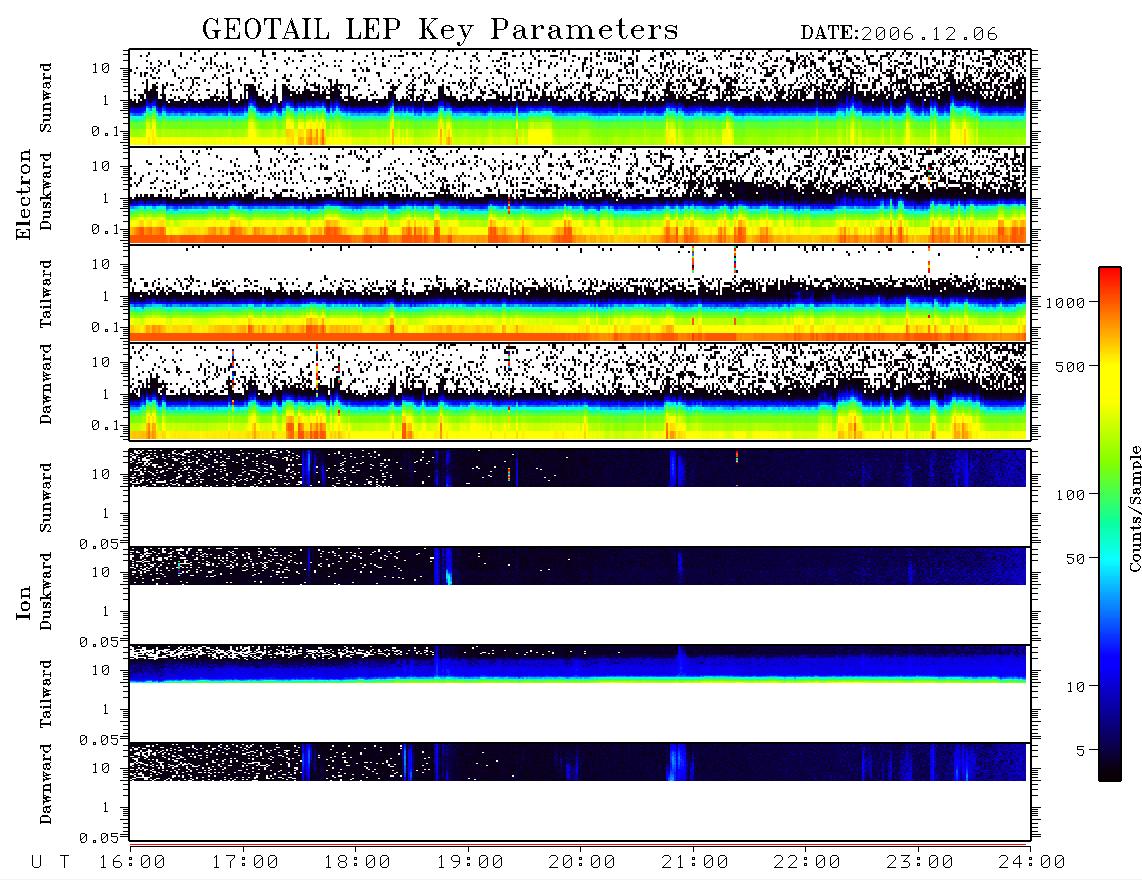Click the 23:00 time tick label
Viewport: 1142px width, 880px height.
pyautogui.click(x=921, y=862)
